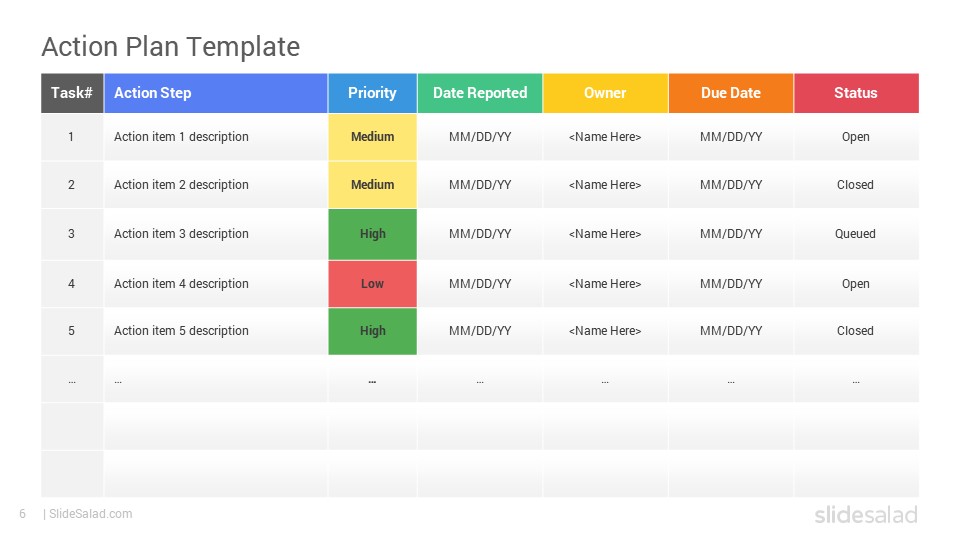Select 'Action item 2 description' cell
Screen dimensions: 960x540
point(216,185)
